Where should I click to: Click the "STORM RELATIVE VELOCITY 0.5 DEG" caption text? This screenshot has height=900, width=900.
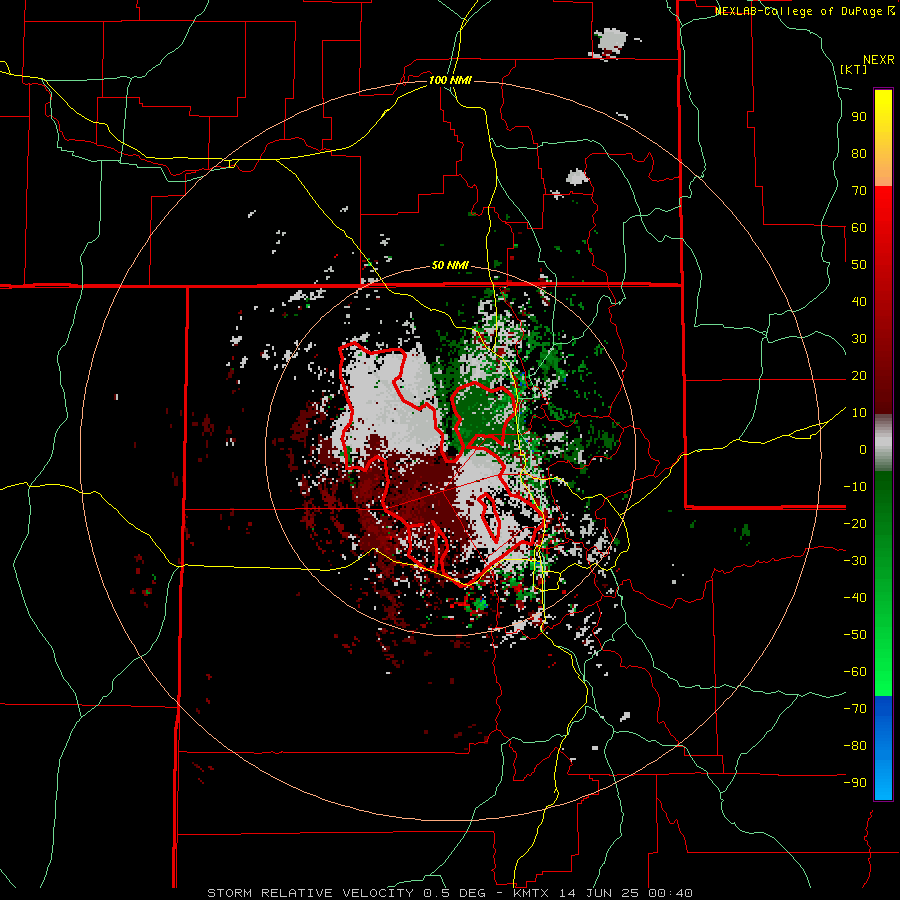tap(346, 893)
